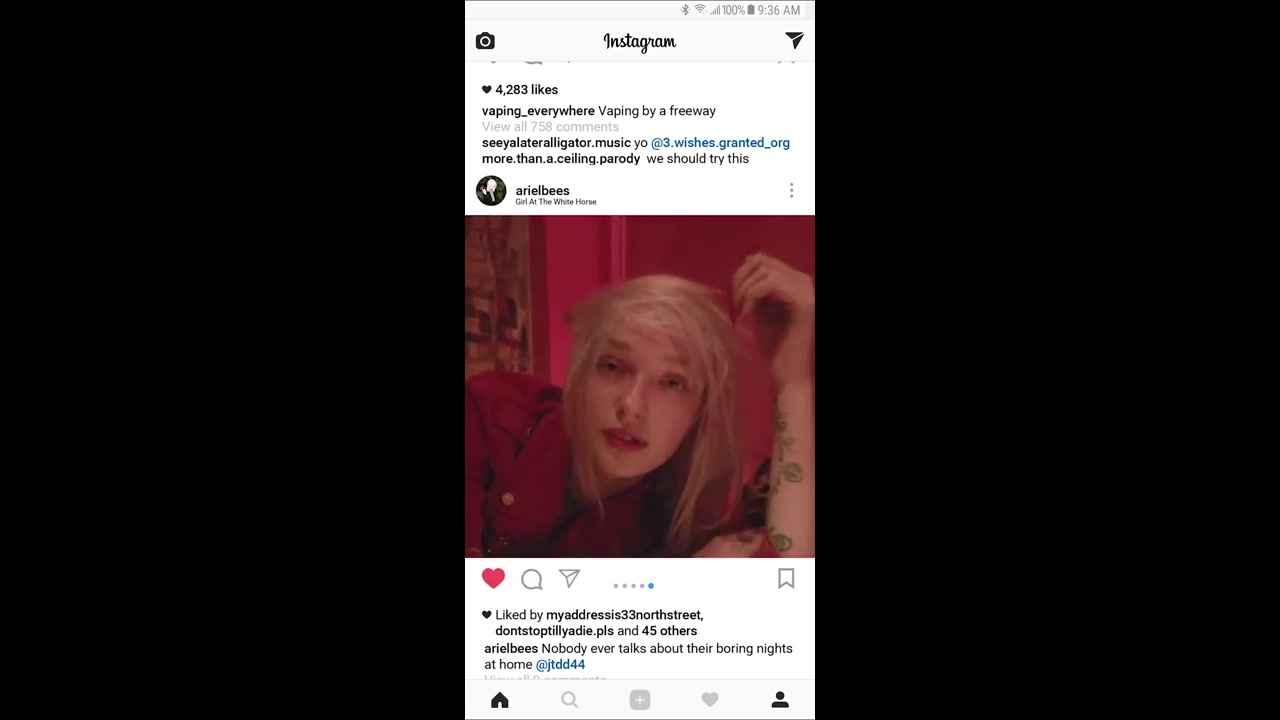Go to Home tab
The image size is (1280, 720).
click(500, 700)
